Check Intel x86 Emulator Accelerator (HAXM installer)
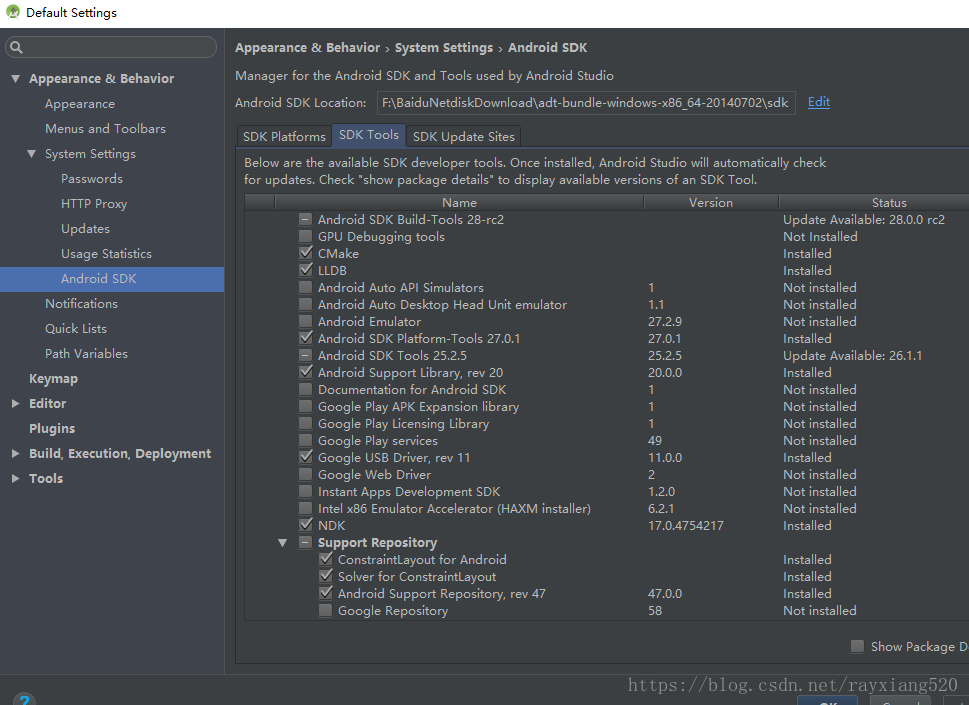 (305, 508)
